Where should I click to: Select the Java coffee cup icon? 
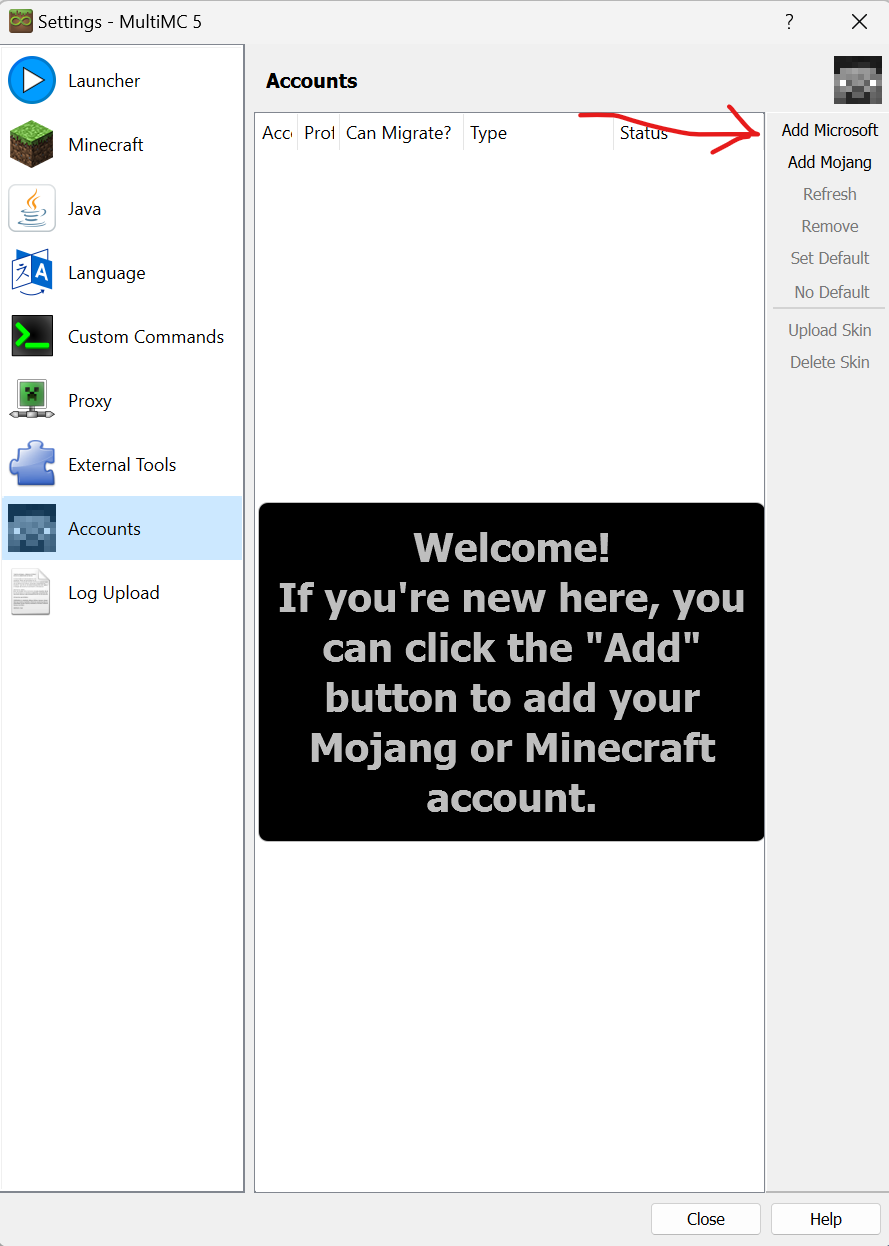click(x=32, y=209)
